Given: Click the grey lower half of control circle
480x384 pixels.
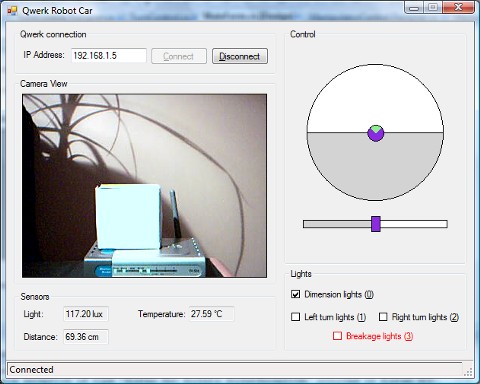Looking at the screenshot, I should [375, 167].
